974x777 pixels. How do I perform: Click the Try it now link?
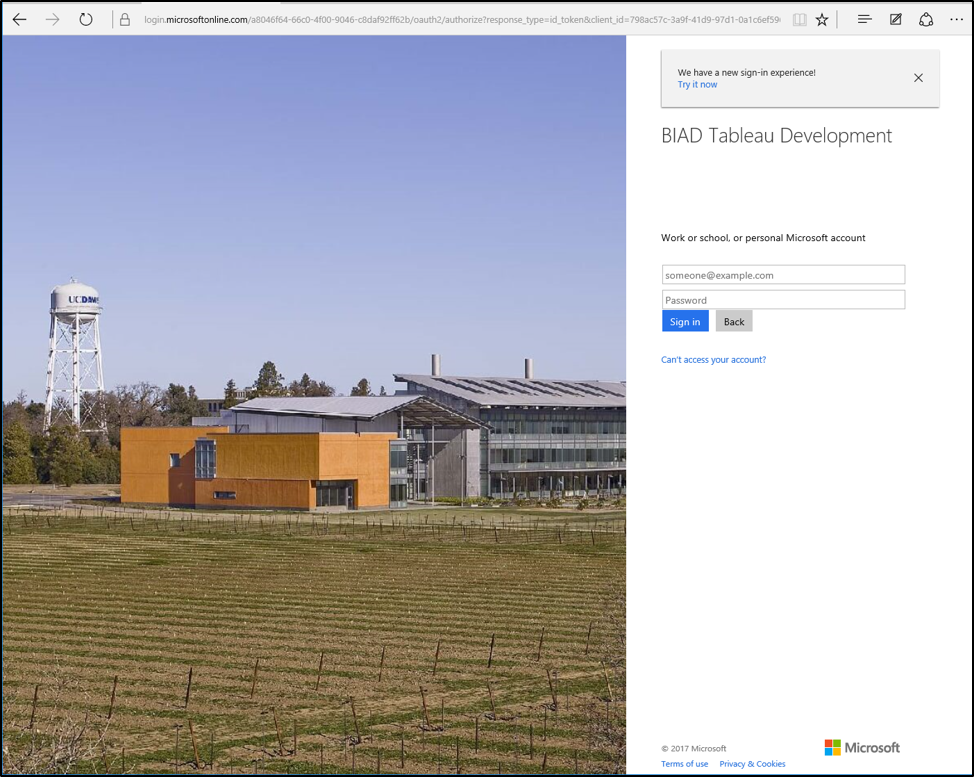pos(697,85)
